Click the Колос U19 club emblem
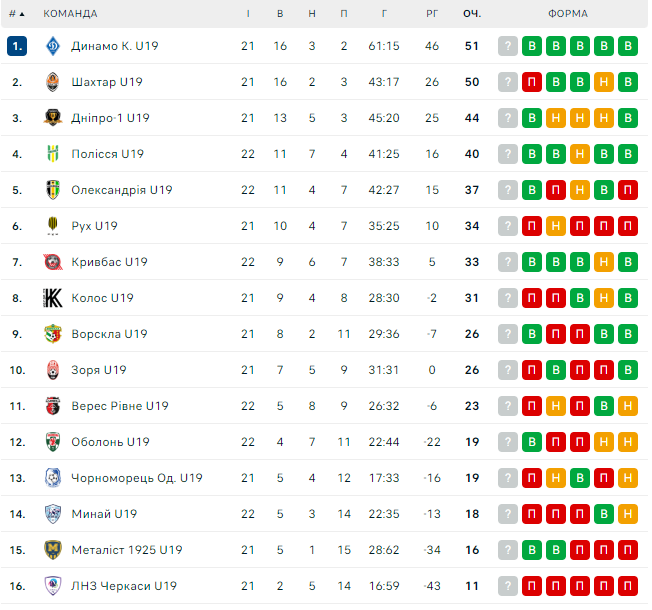Screen dimensions: 652x610 [x=53, y=298]
